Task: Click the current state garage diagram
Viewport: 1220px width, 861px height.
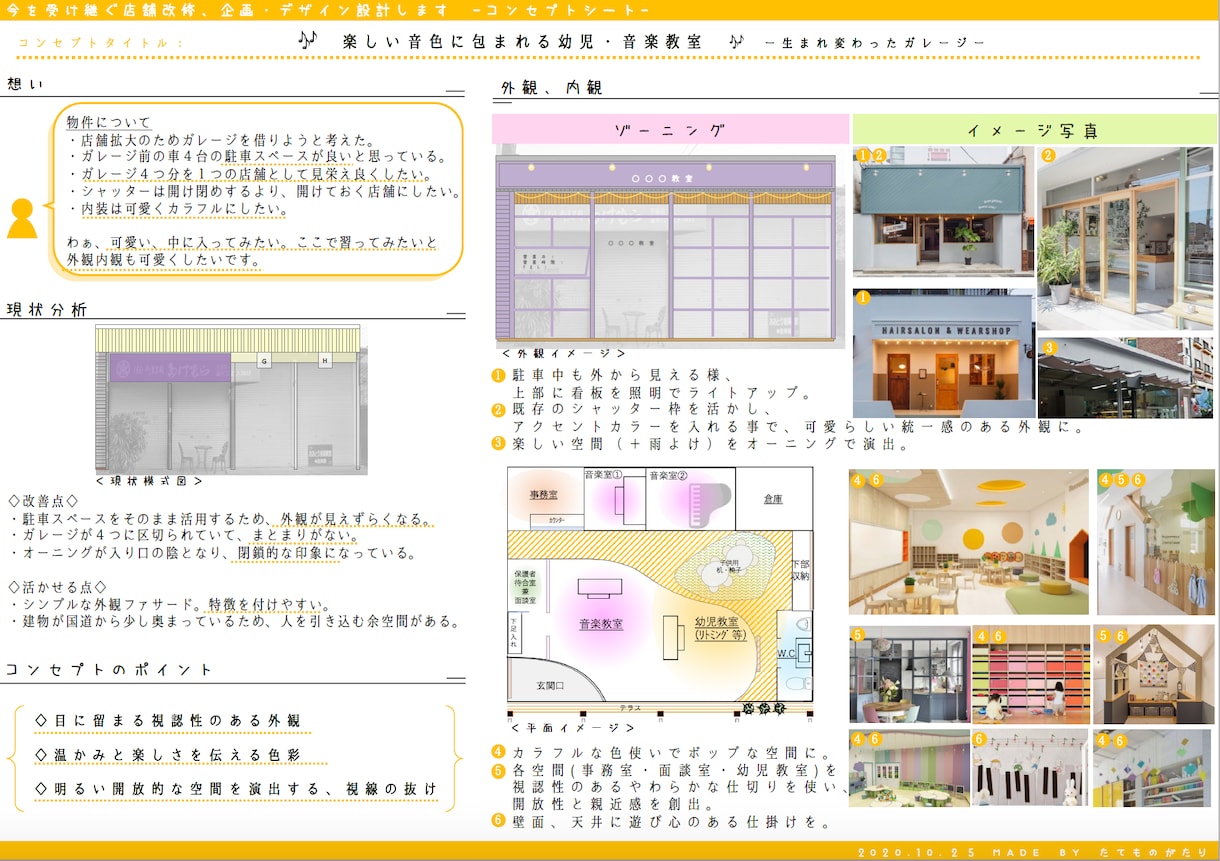Action: point(231,398)
